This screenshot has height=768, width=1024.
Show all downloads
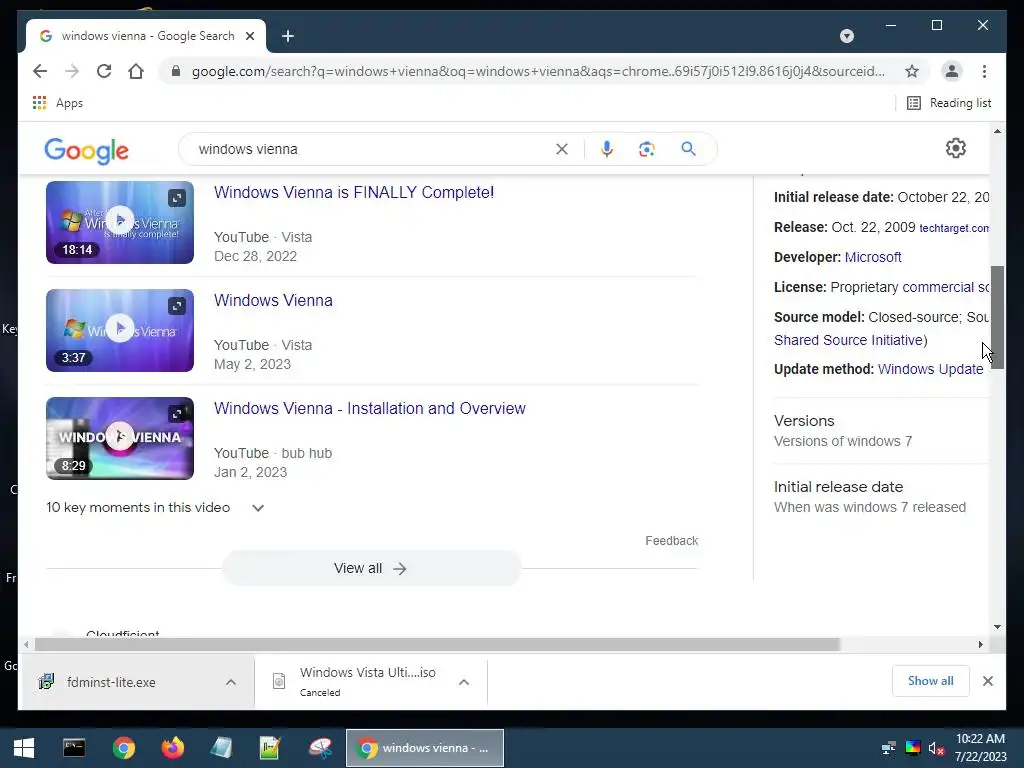(931, 681)
